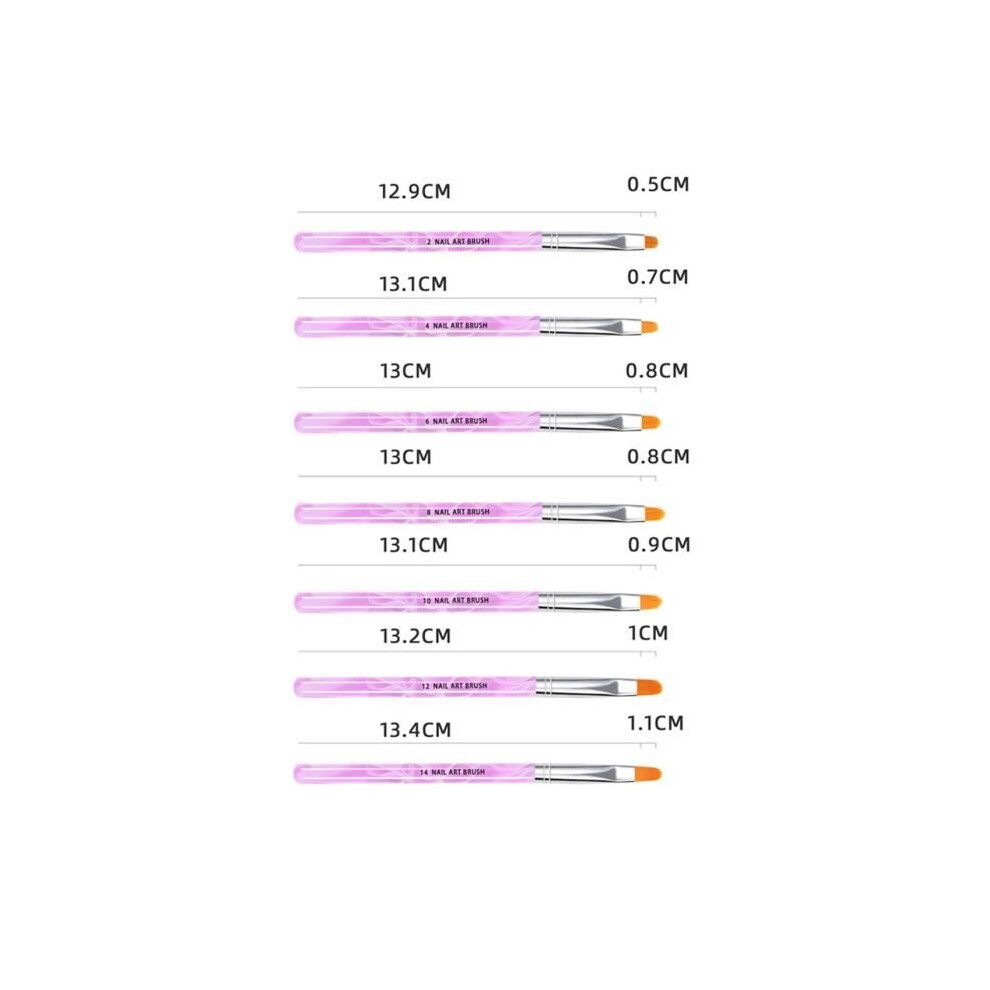Viewport: 990px width, 990px height.
Task: Select the 13.4CM length label
Action: [415, 730]
